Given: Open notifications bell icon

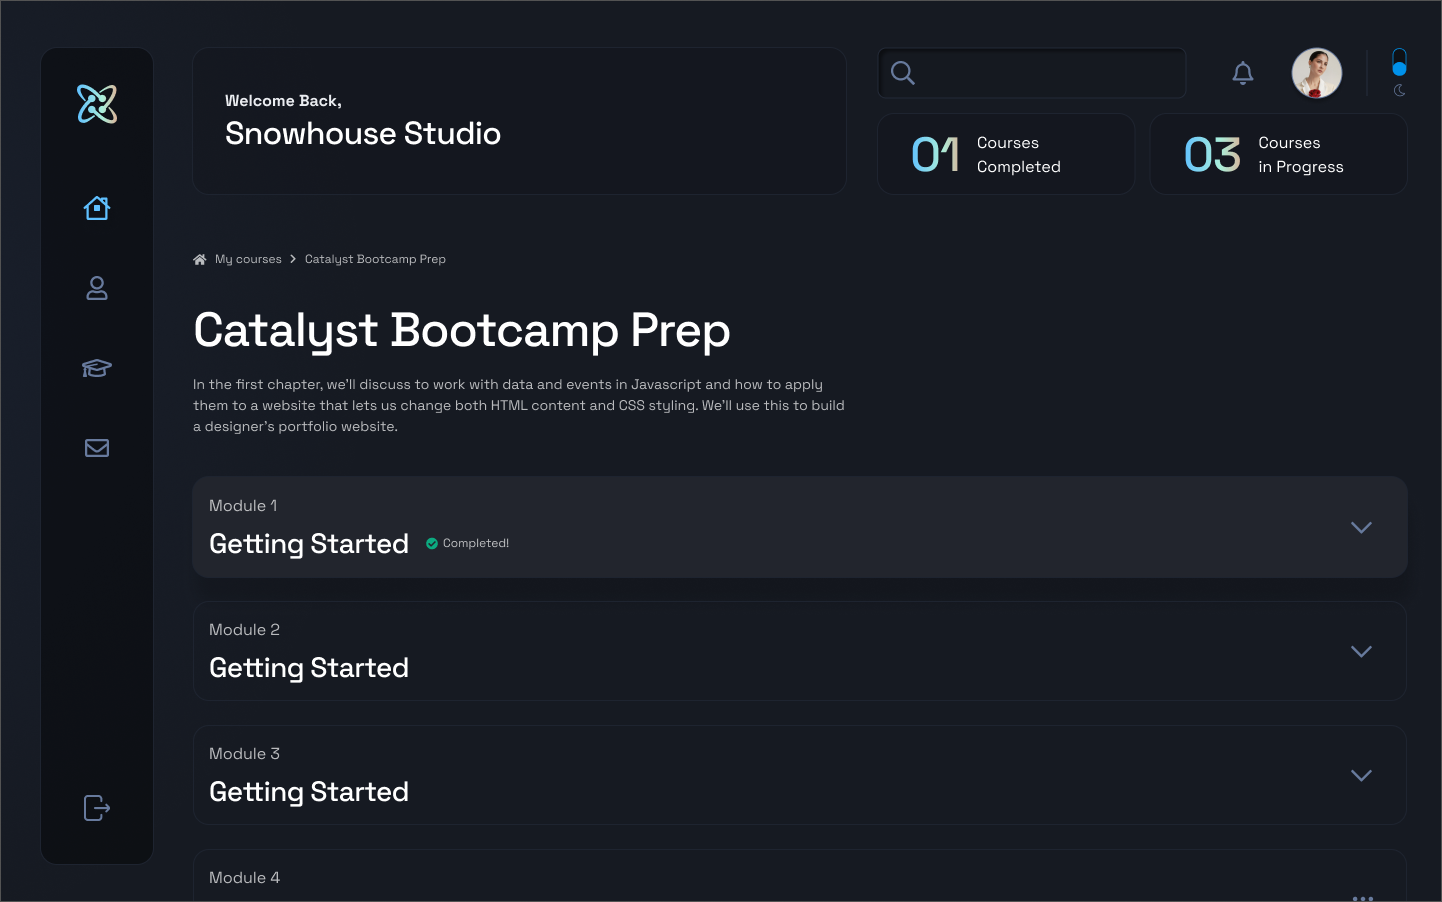Looking at the screenshot, I should pos(1243,73).
